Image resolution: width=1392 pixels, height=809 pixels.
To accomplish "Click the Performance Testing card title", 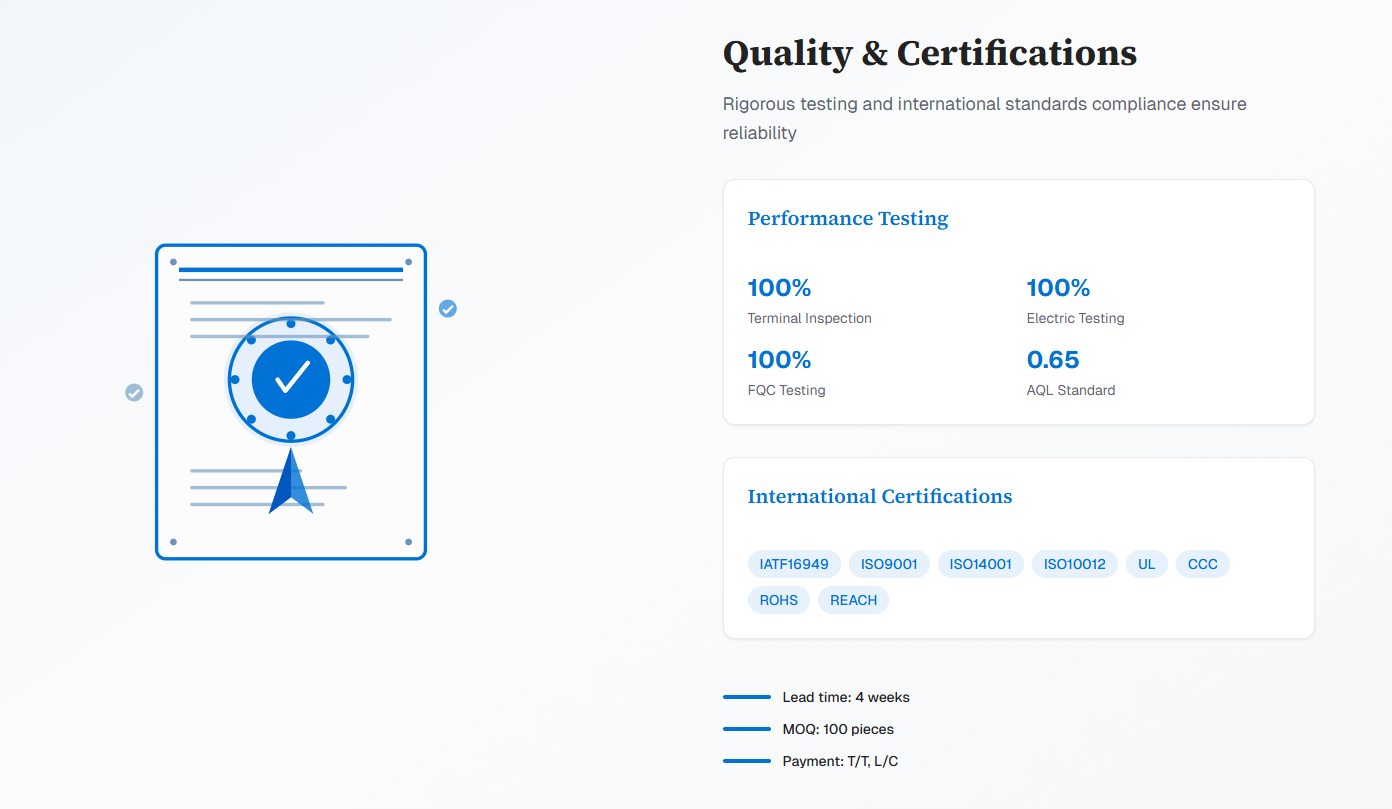I will click(x=848, y=218).
